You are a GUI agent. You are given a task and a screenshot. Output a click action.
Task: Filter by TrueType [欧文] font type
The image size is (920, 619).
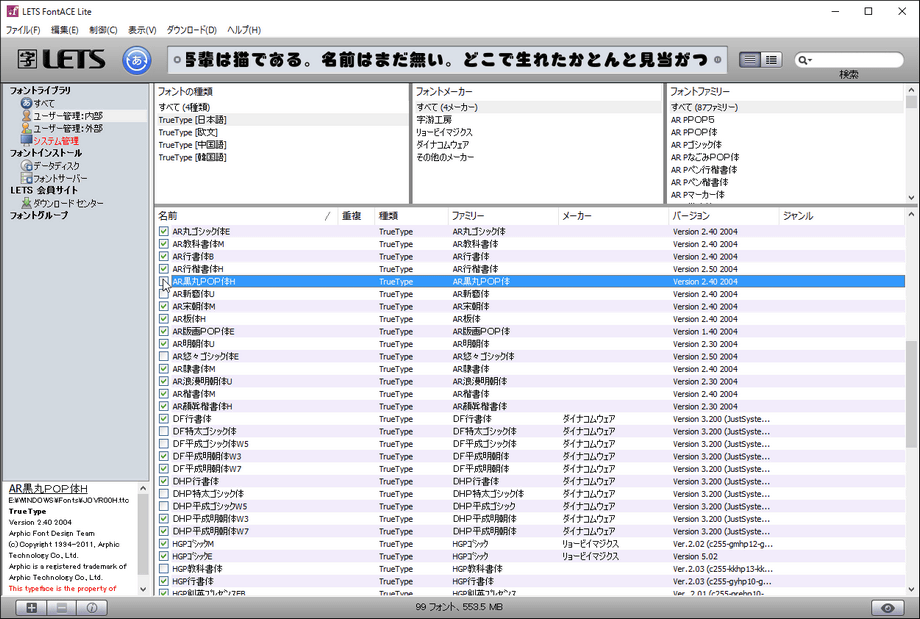pos(282,132)
